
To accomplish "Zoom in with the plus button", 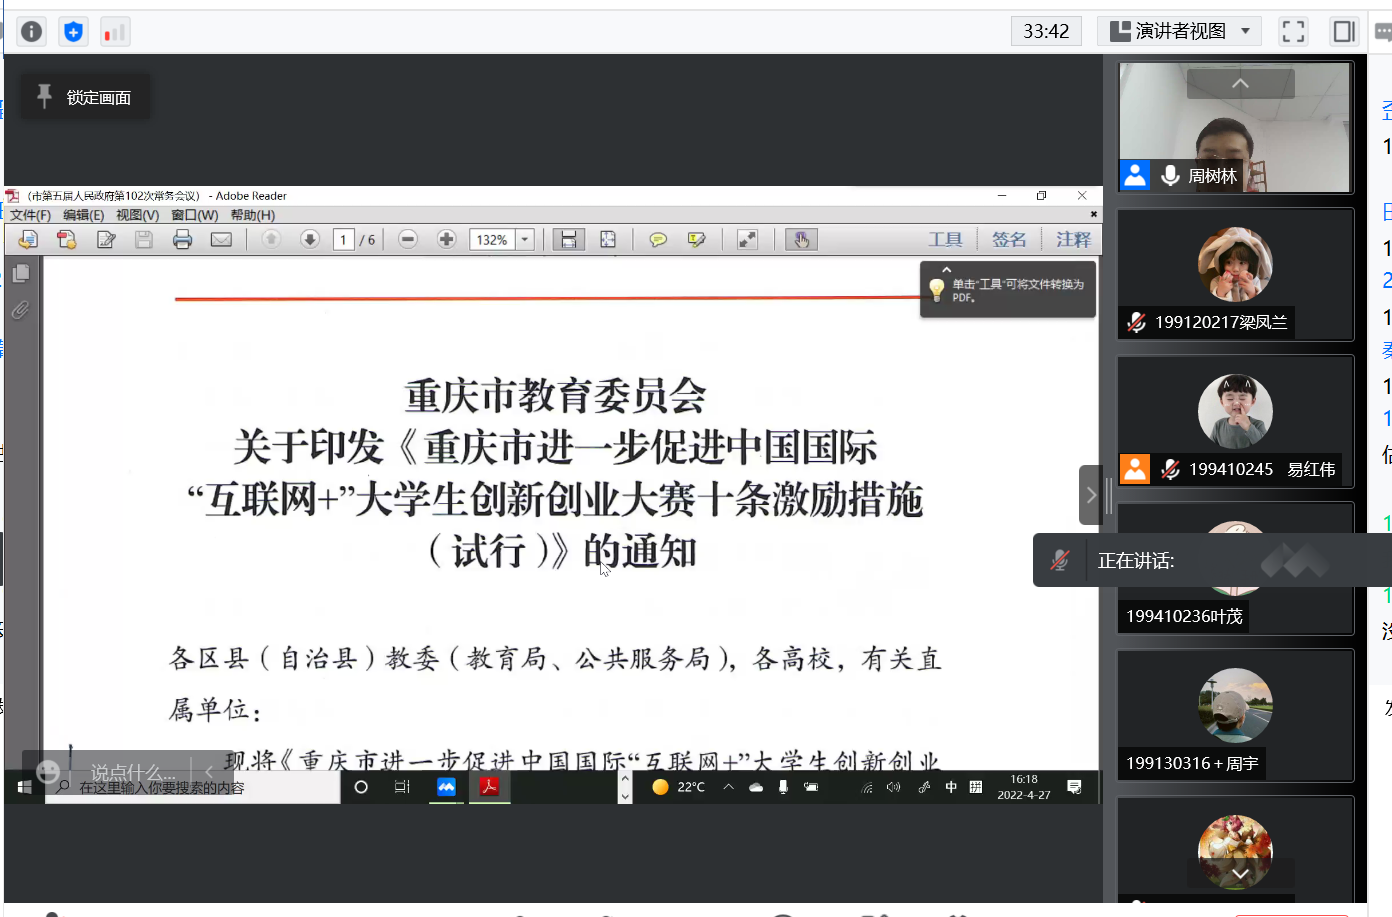I will pos(446,239).
